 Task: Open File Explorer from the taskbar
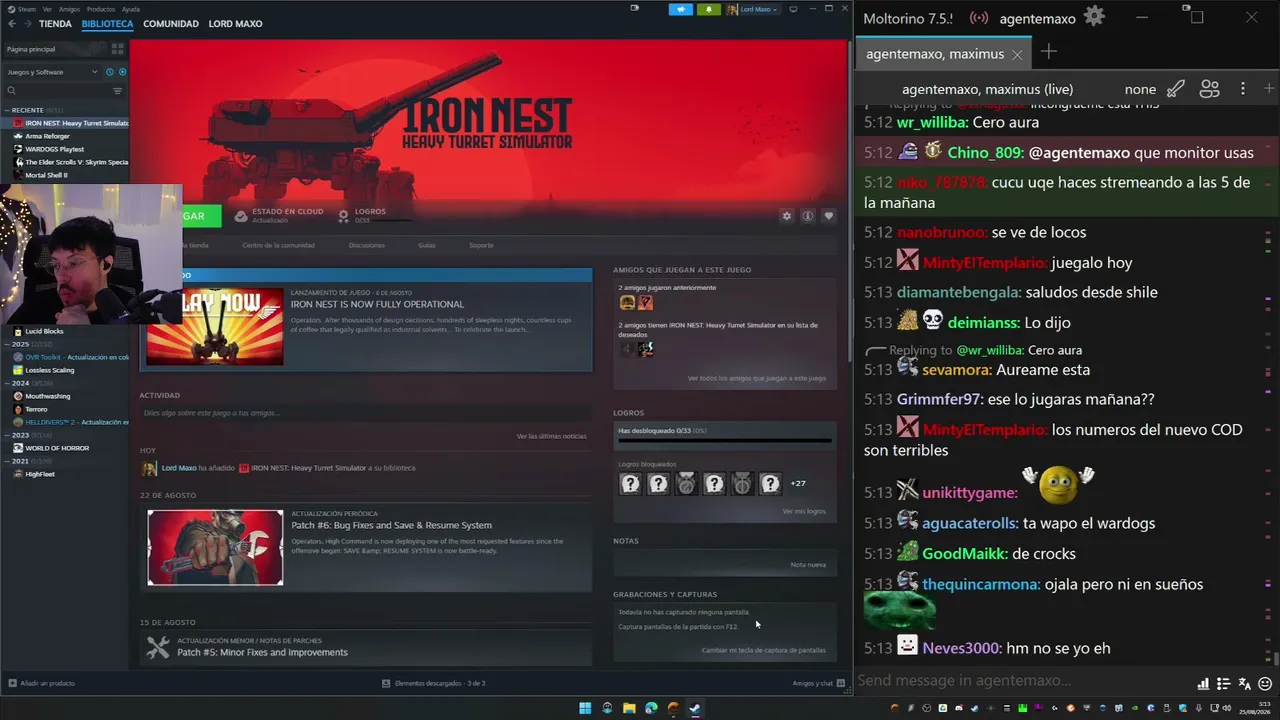629,708
